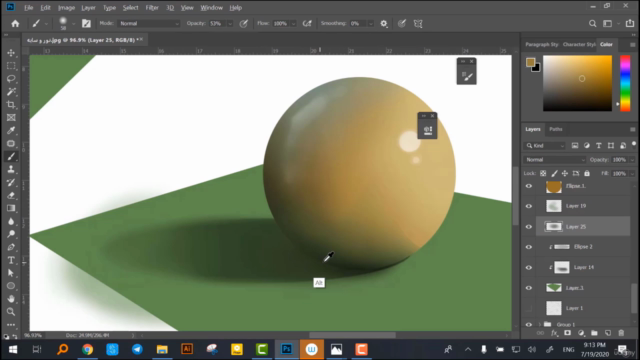640x360 pixels.
Task: Show the Layer 1 layer
Action: (529, 308)
